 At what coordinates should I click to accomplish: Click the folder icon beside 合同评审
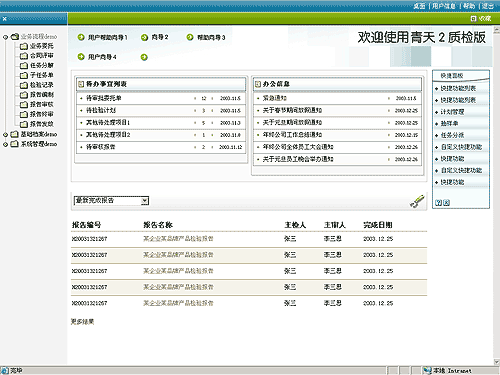coord(24,56)
